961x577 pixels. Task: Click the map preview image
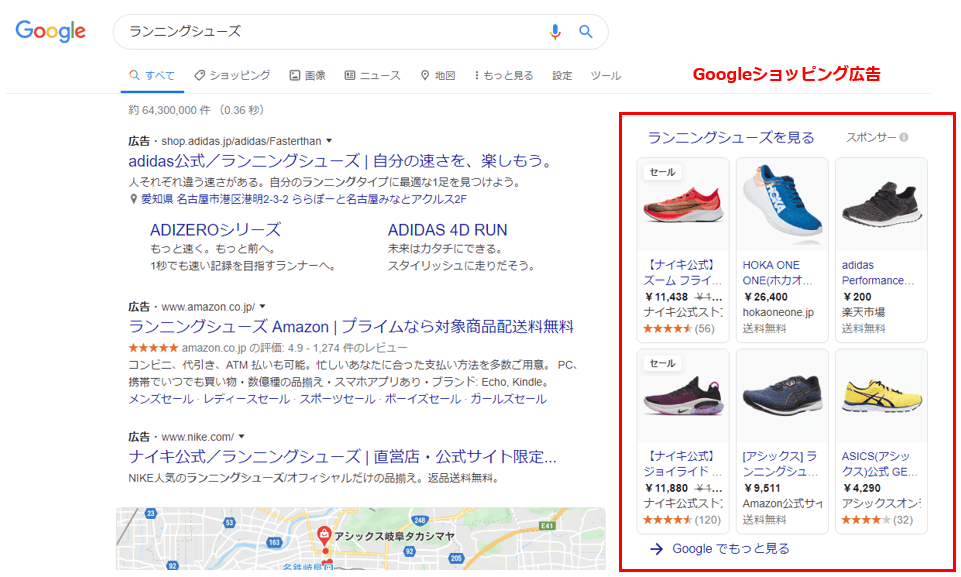(361, 538)
